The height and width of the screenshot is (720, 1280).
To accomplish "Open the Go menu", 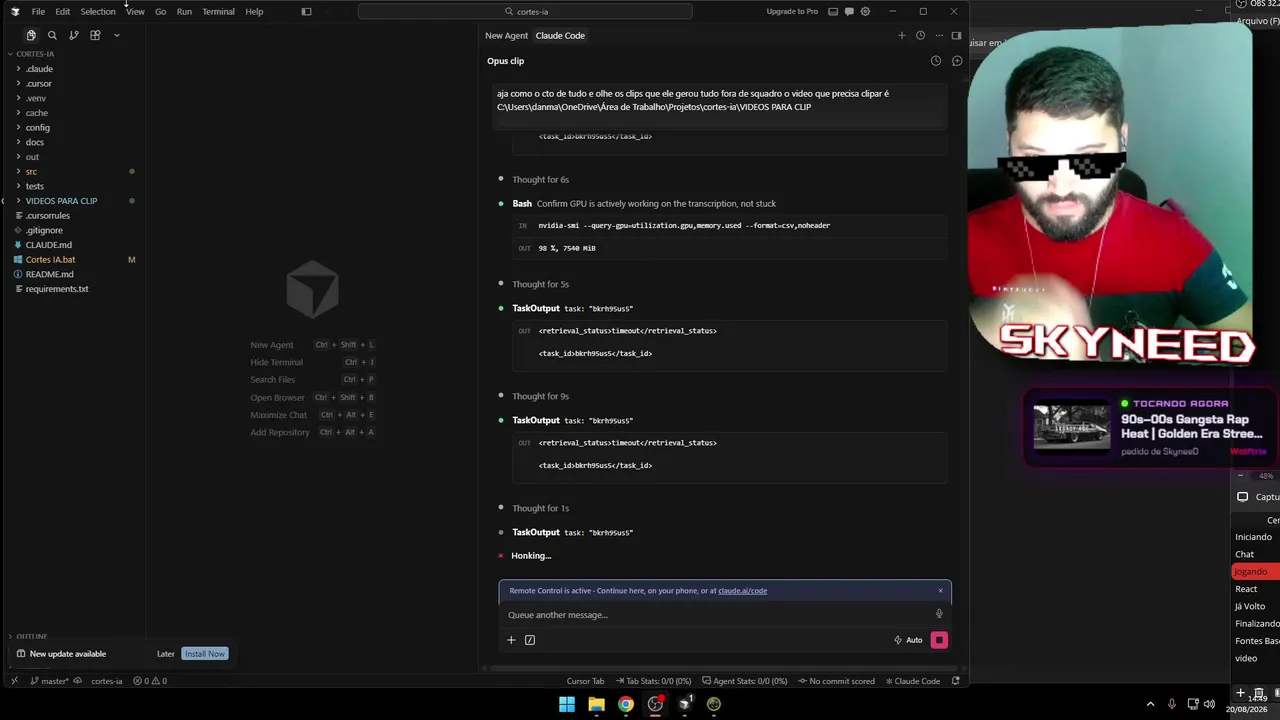I will [x=160, y=12].
